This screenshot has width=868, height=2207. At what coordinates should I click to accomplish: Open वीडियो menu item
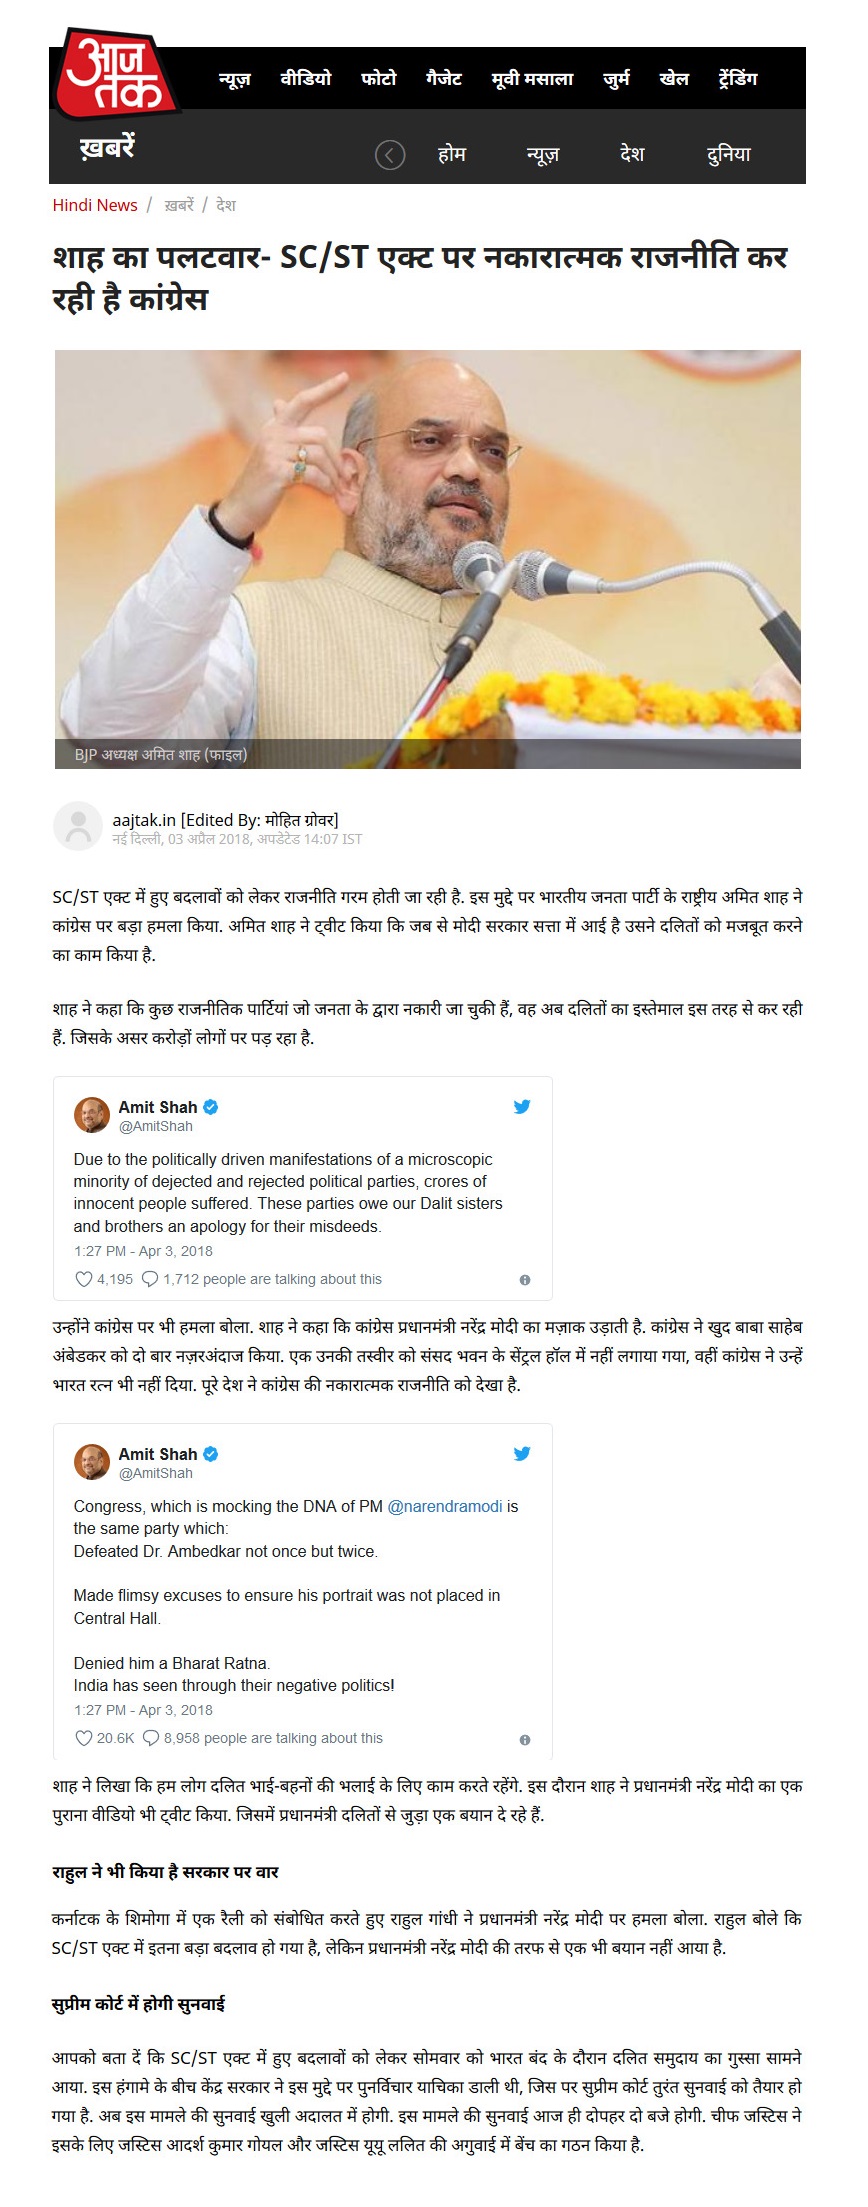click(x=306, y=78)
